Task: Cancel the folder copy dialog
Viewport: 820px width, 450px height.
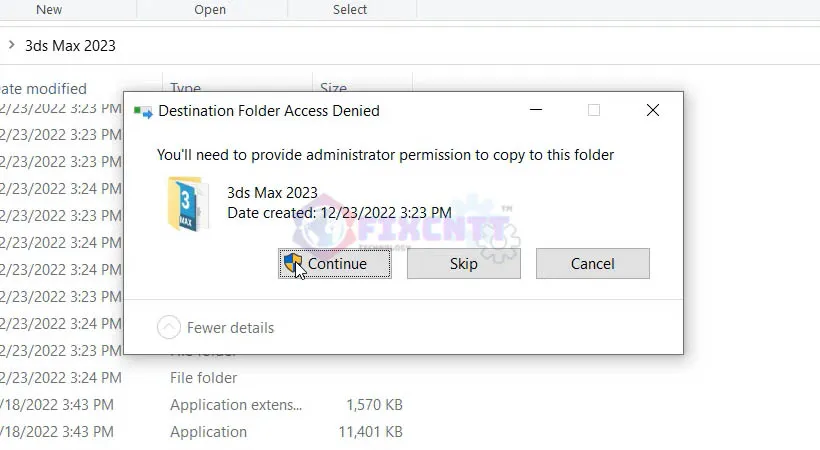Action: pos(592,264)
